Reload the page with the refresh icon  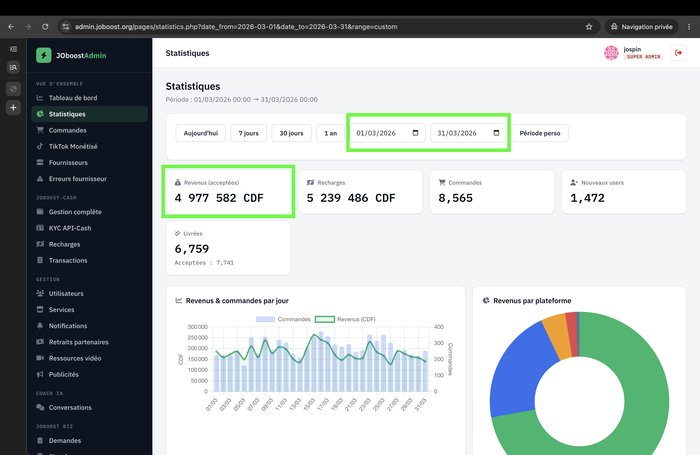click(45, 27)
